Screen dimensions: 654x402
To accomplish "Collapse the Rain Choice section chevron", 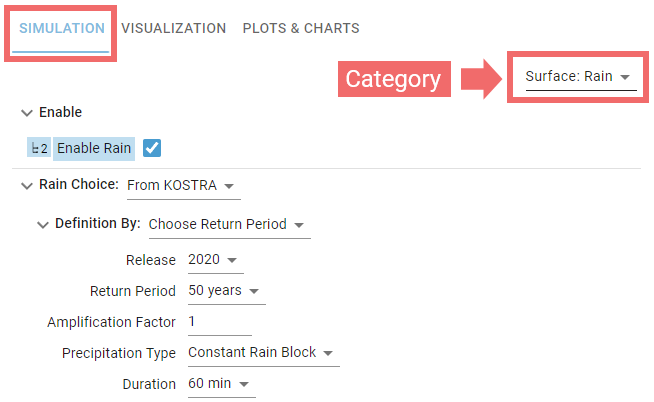I will click(26, 185).
